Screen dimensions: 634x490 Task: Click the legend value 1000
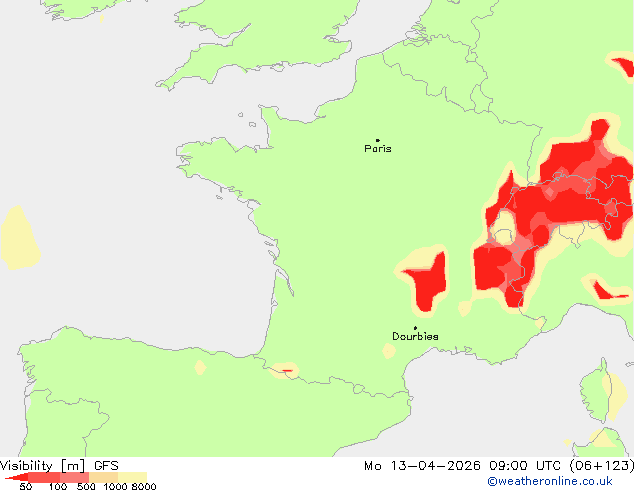[115, 486]
